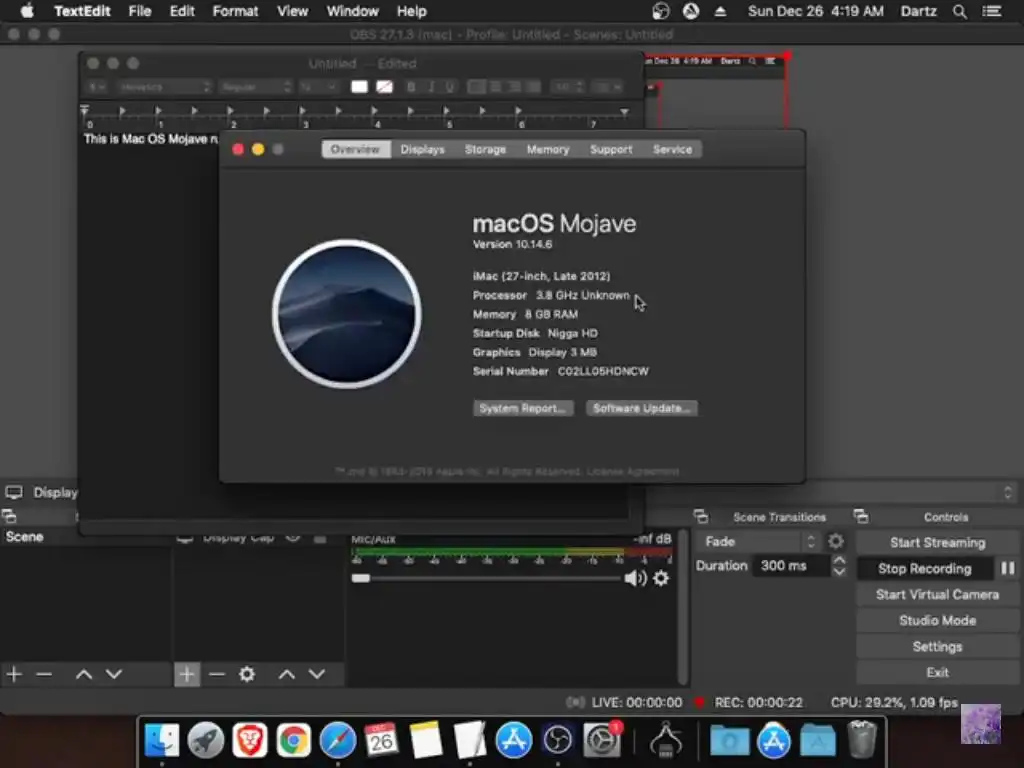Open the Apple menu
Viewport: 1024px width, 768px height.
(x=27, y=11)
